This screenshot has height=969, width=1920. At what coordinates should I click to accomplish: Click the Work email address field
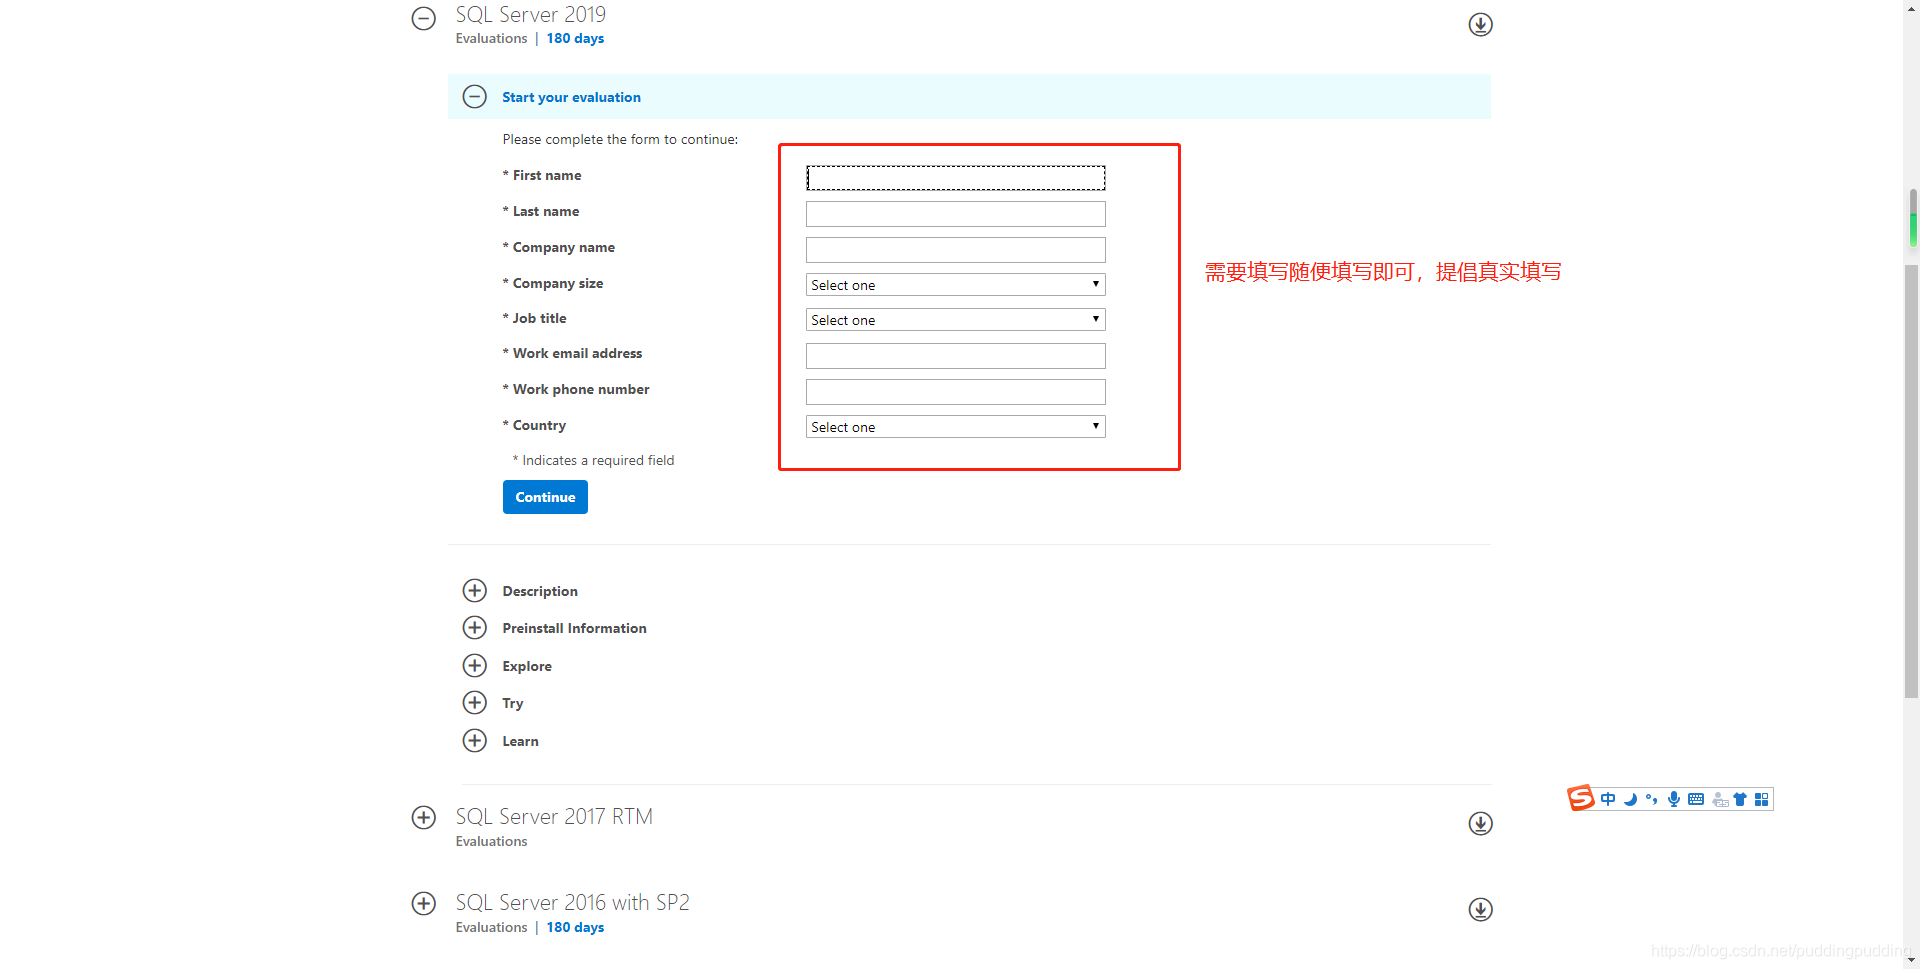(955, 356)
